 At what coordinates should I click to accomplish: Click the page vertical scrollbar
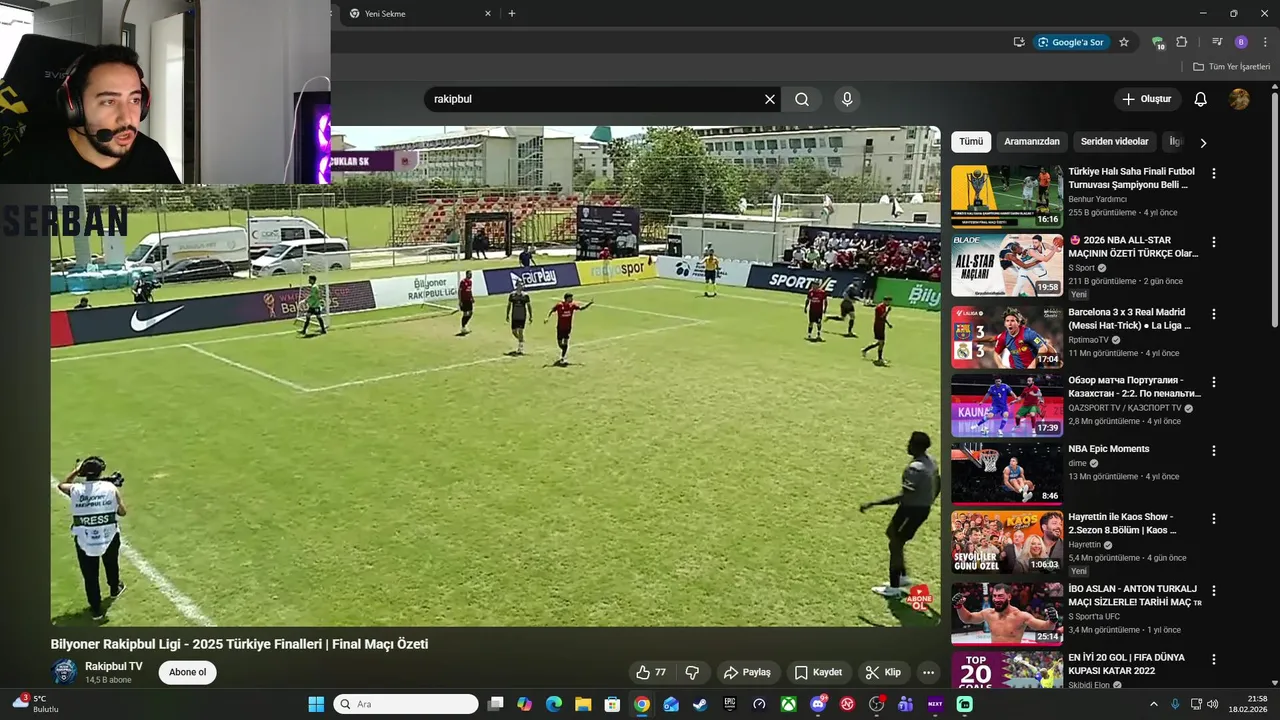click(1275, 208)
